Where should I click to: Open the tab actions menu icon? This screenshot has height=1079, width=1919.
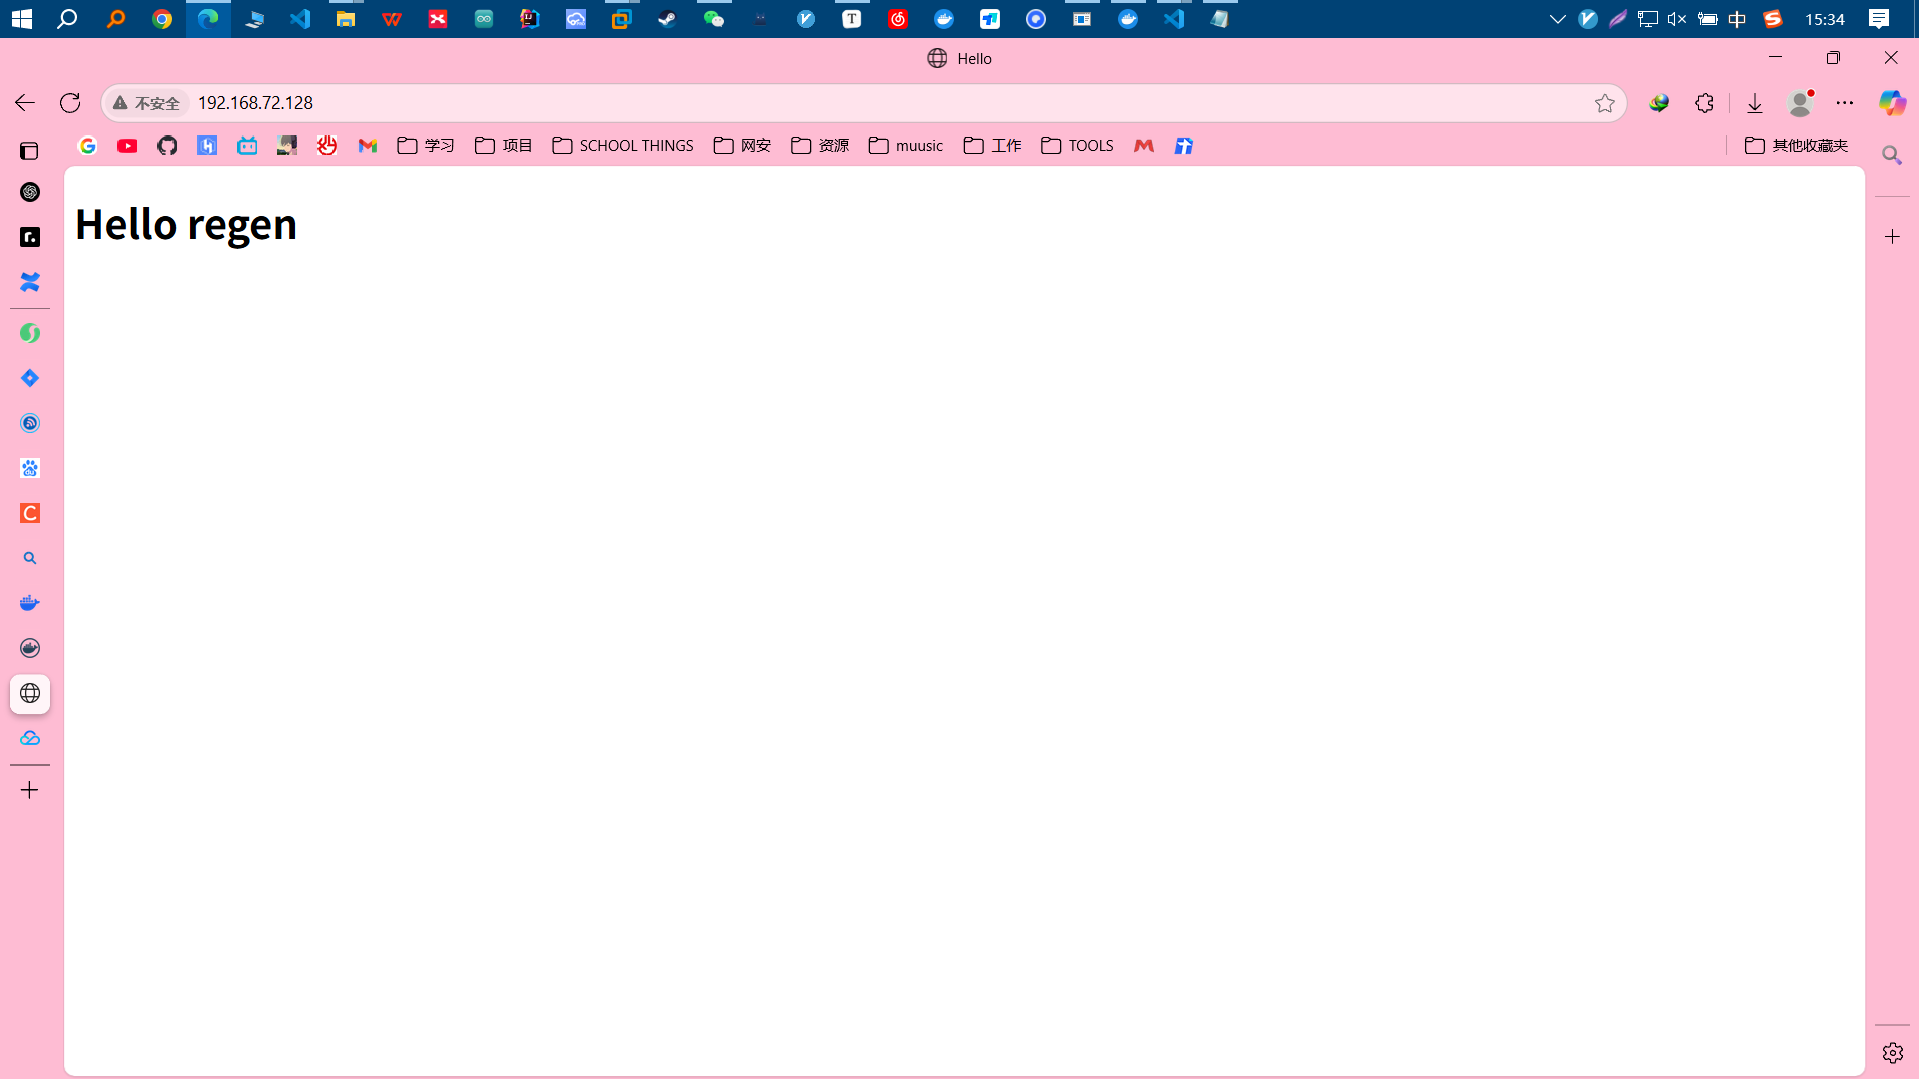click(x=30, y=151)
